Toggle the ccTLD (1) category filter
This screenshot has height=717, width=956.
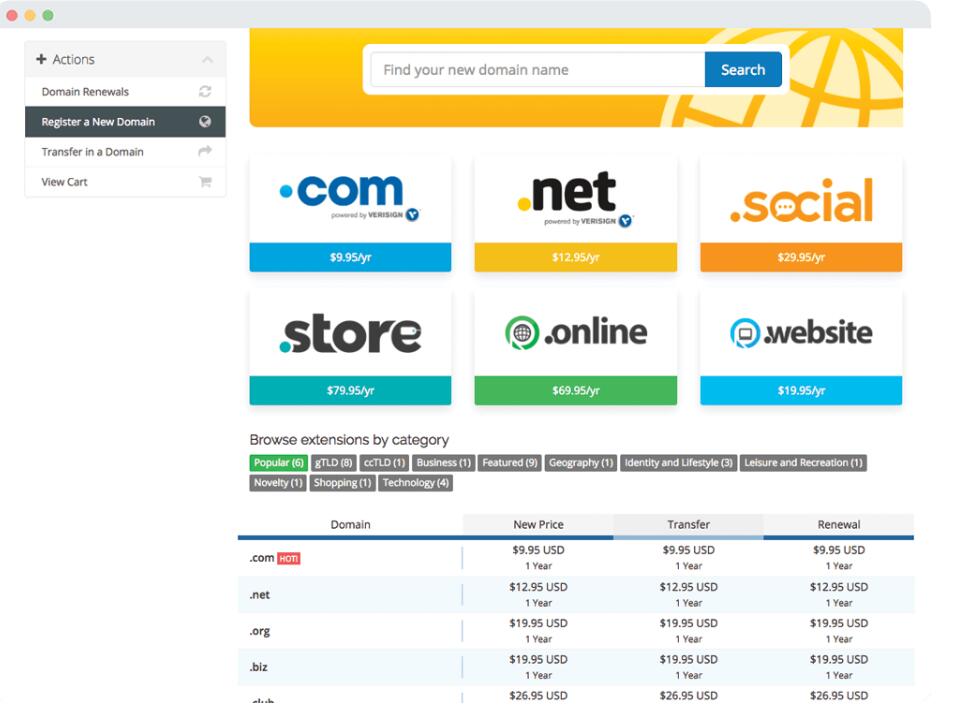[x=384, y=463]
